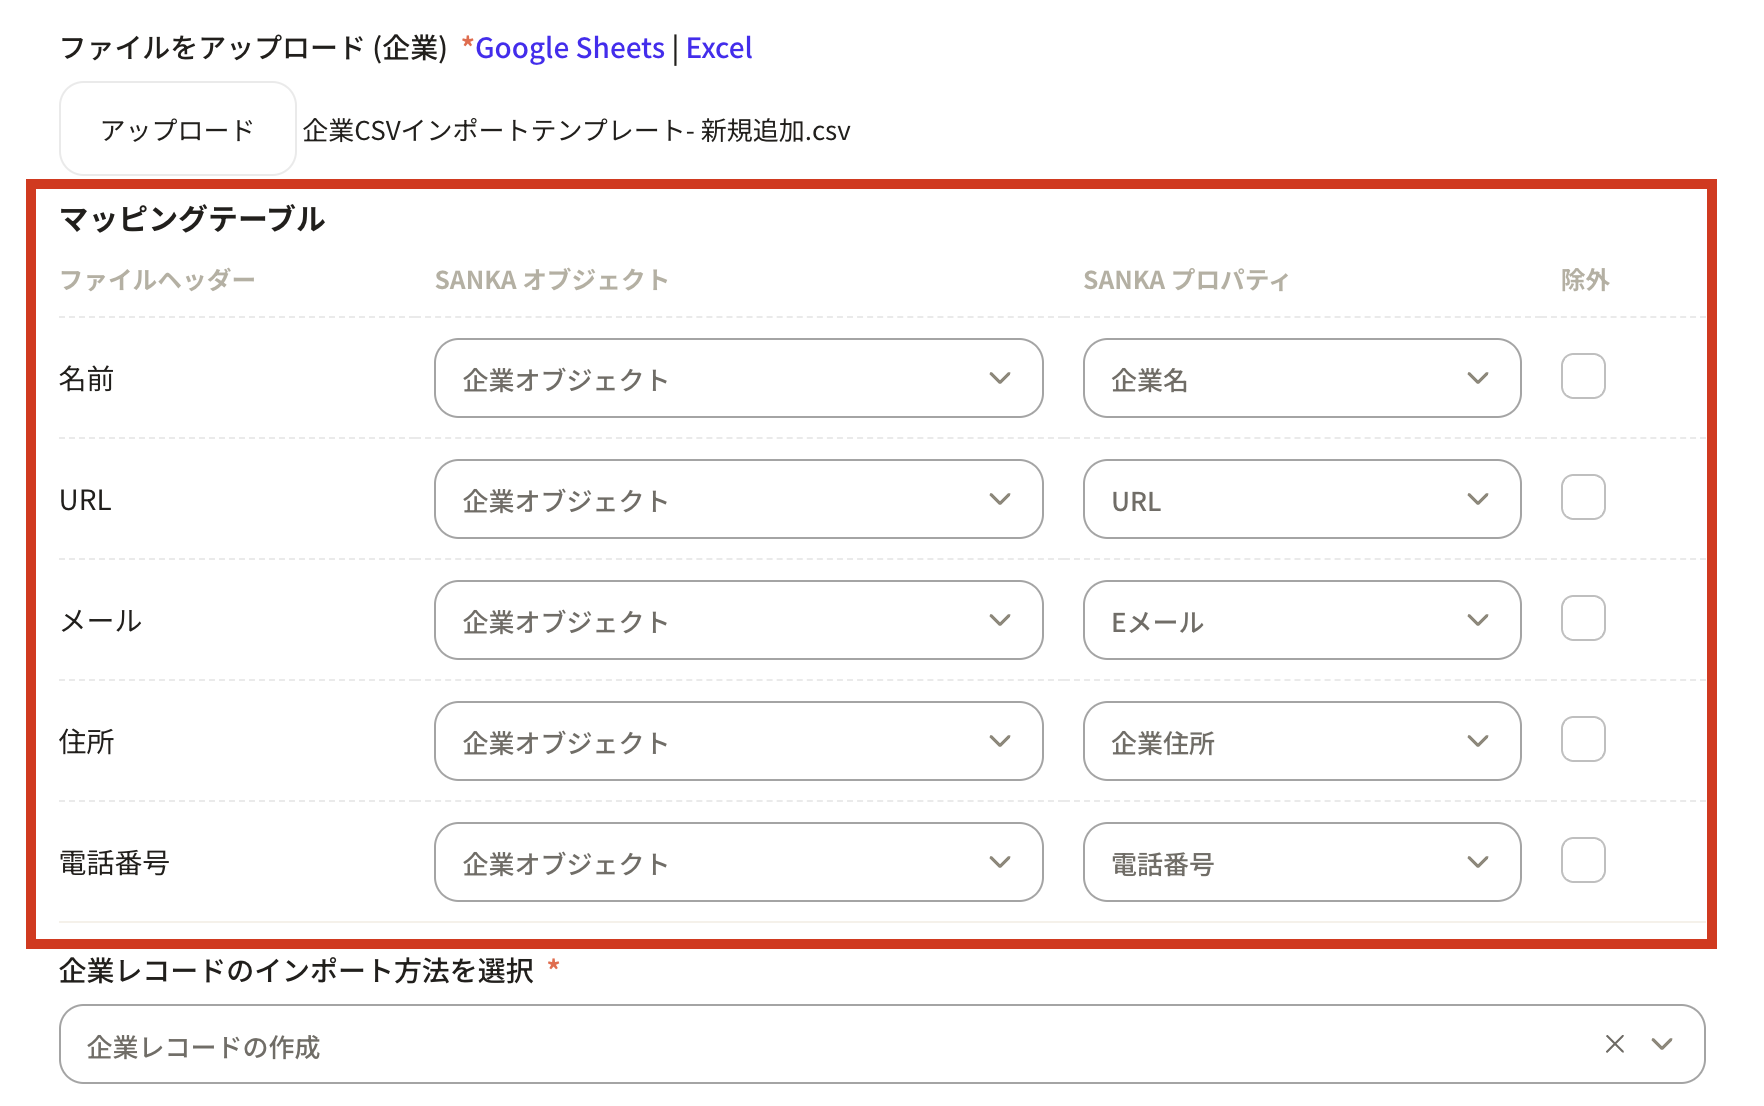
Task: Clear the 企業レコードの作成 selection with X icon
Action: pos(1614,1044)
